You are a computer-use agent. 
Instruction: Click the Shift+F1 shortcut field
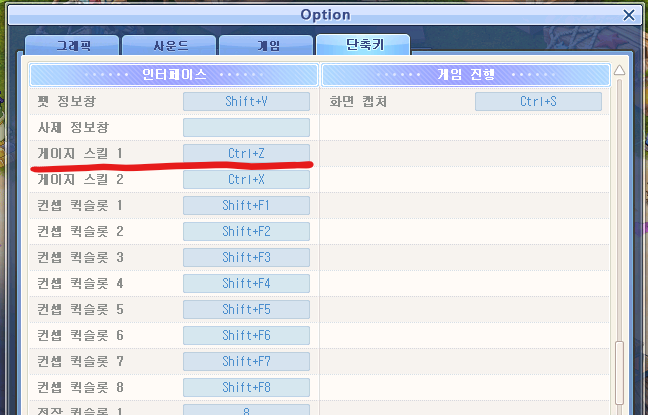coord(246,205)
